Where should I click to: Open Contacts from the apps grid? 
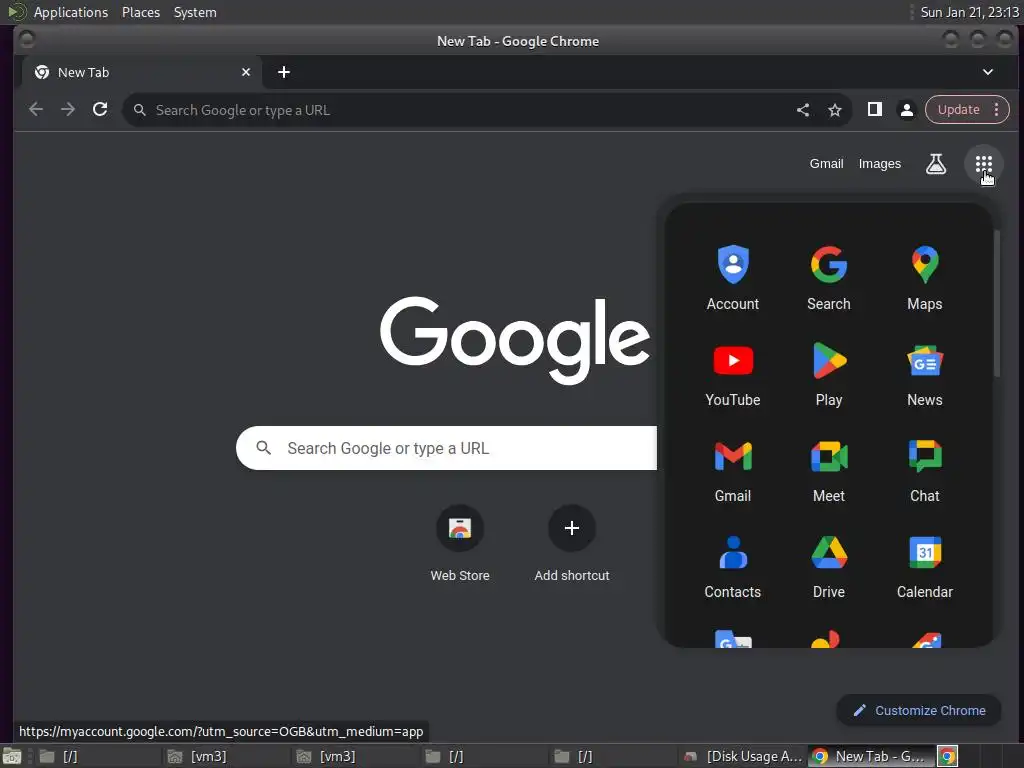(733, 566)
